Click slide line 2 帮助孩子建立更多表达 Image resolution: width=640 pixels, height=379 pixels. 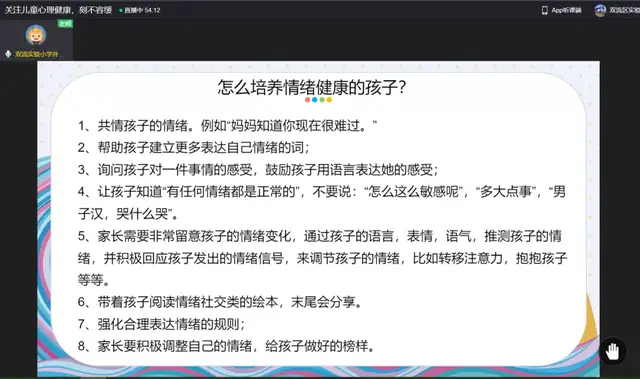click(193, 147)
